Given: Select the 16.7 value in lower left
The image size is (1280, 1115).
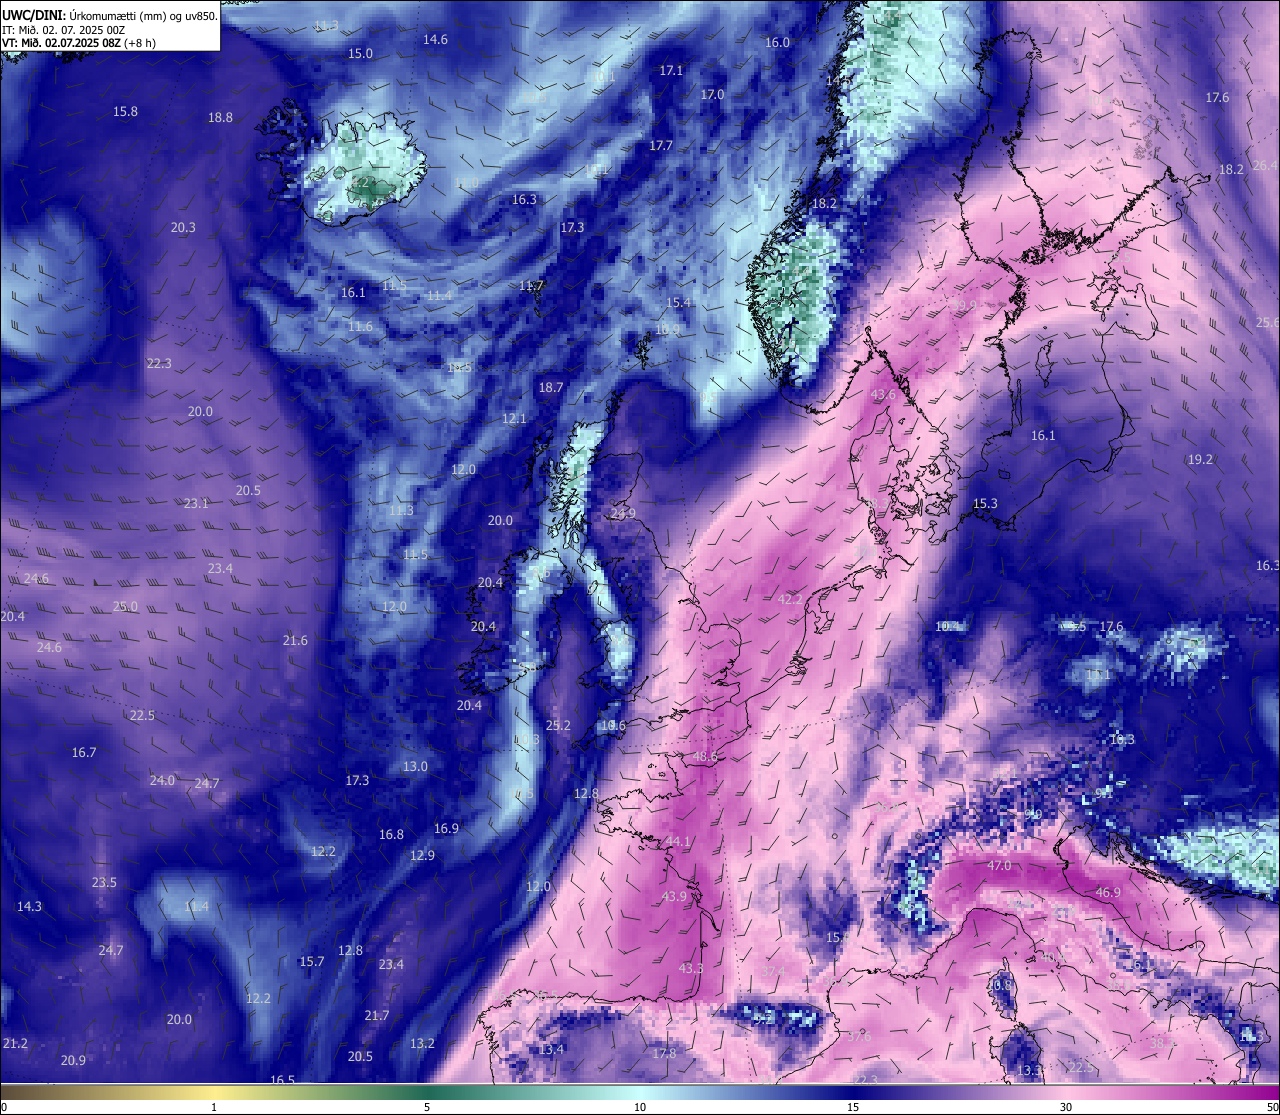Looking at the screenshot, I should click(x=84, y=753).
